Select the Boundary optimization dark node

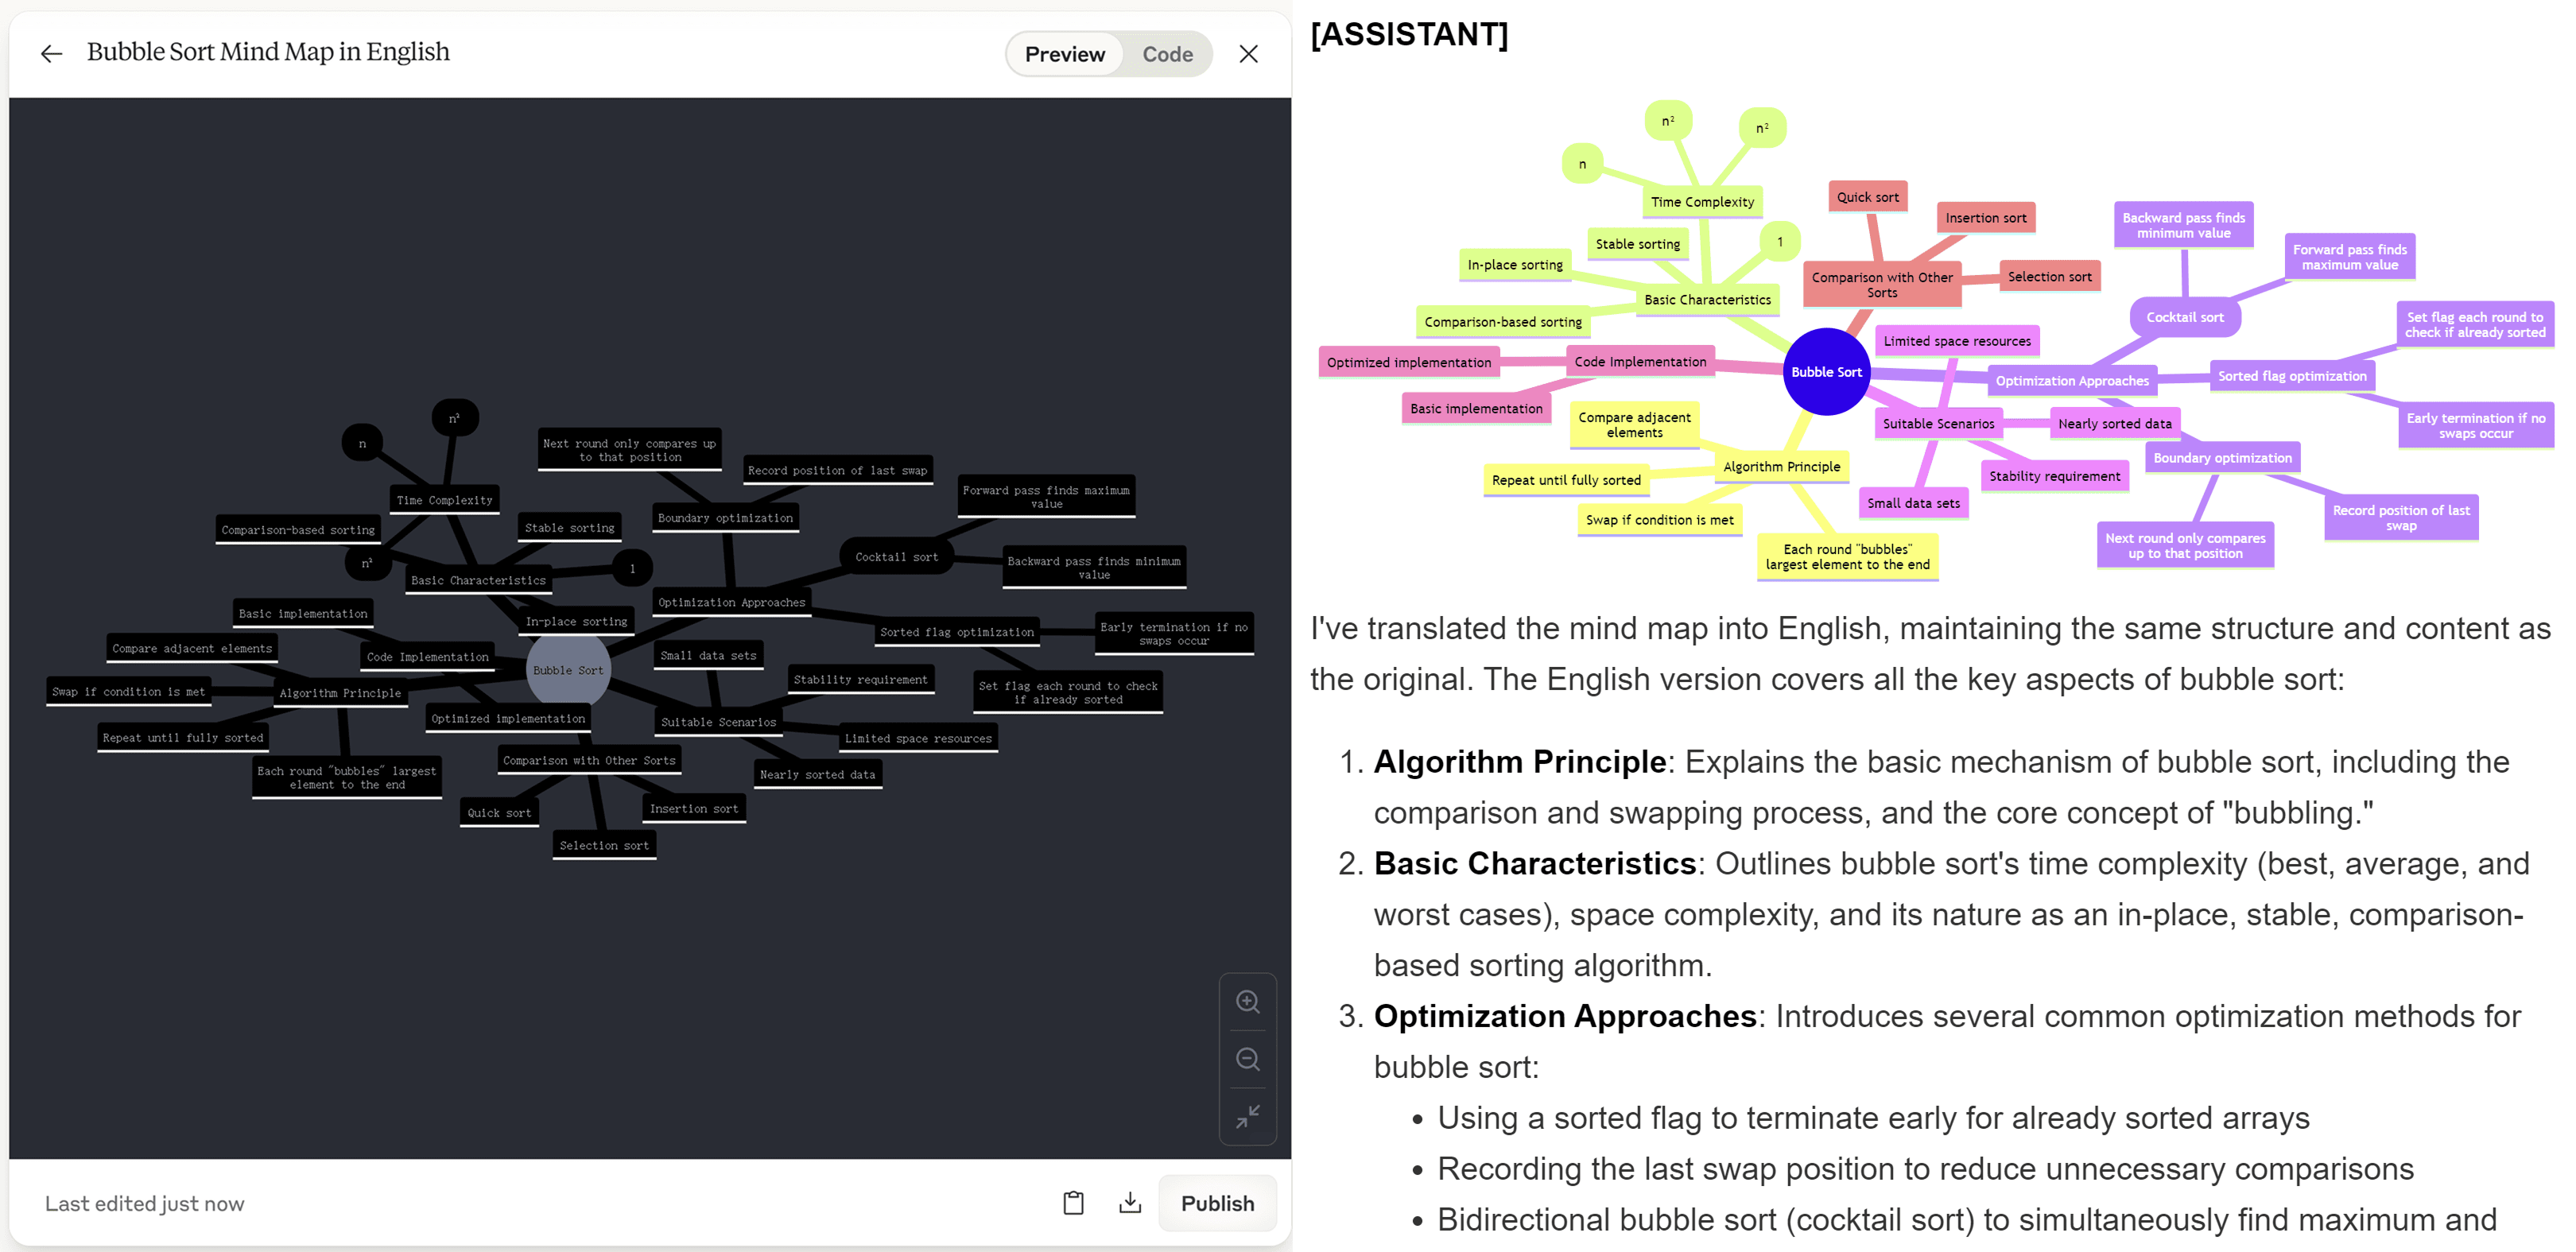point(725,518)
